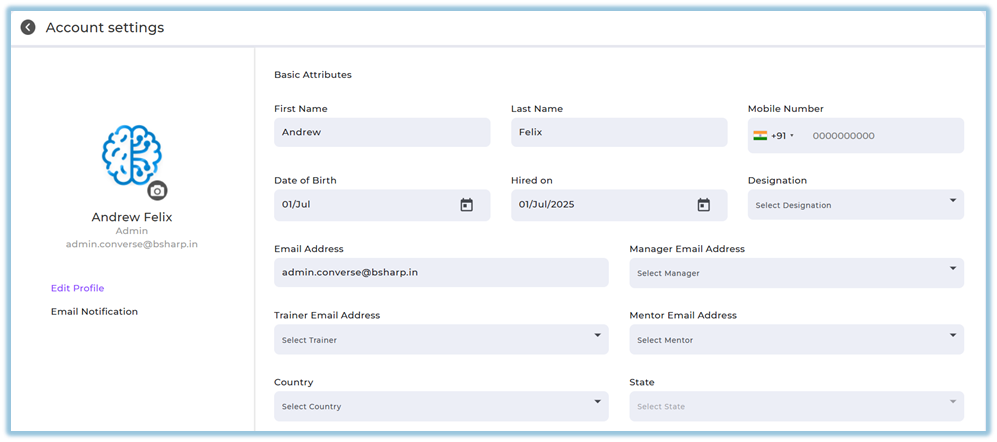
Task: Expand the Select Trainer dropdown
Action: [440, 340]
